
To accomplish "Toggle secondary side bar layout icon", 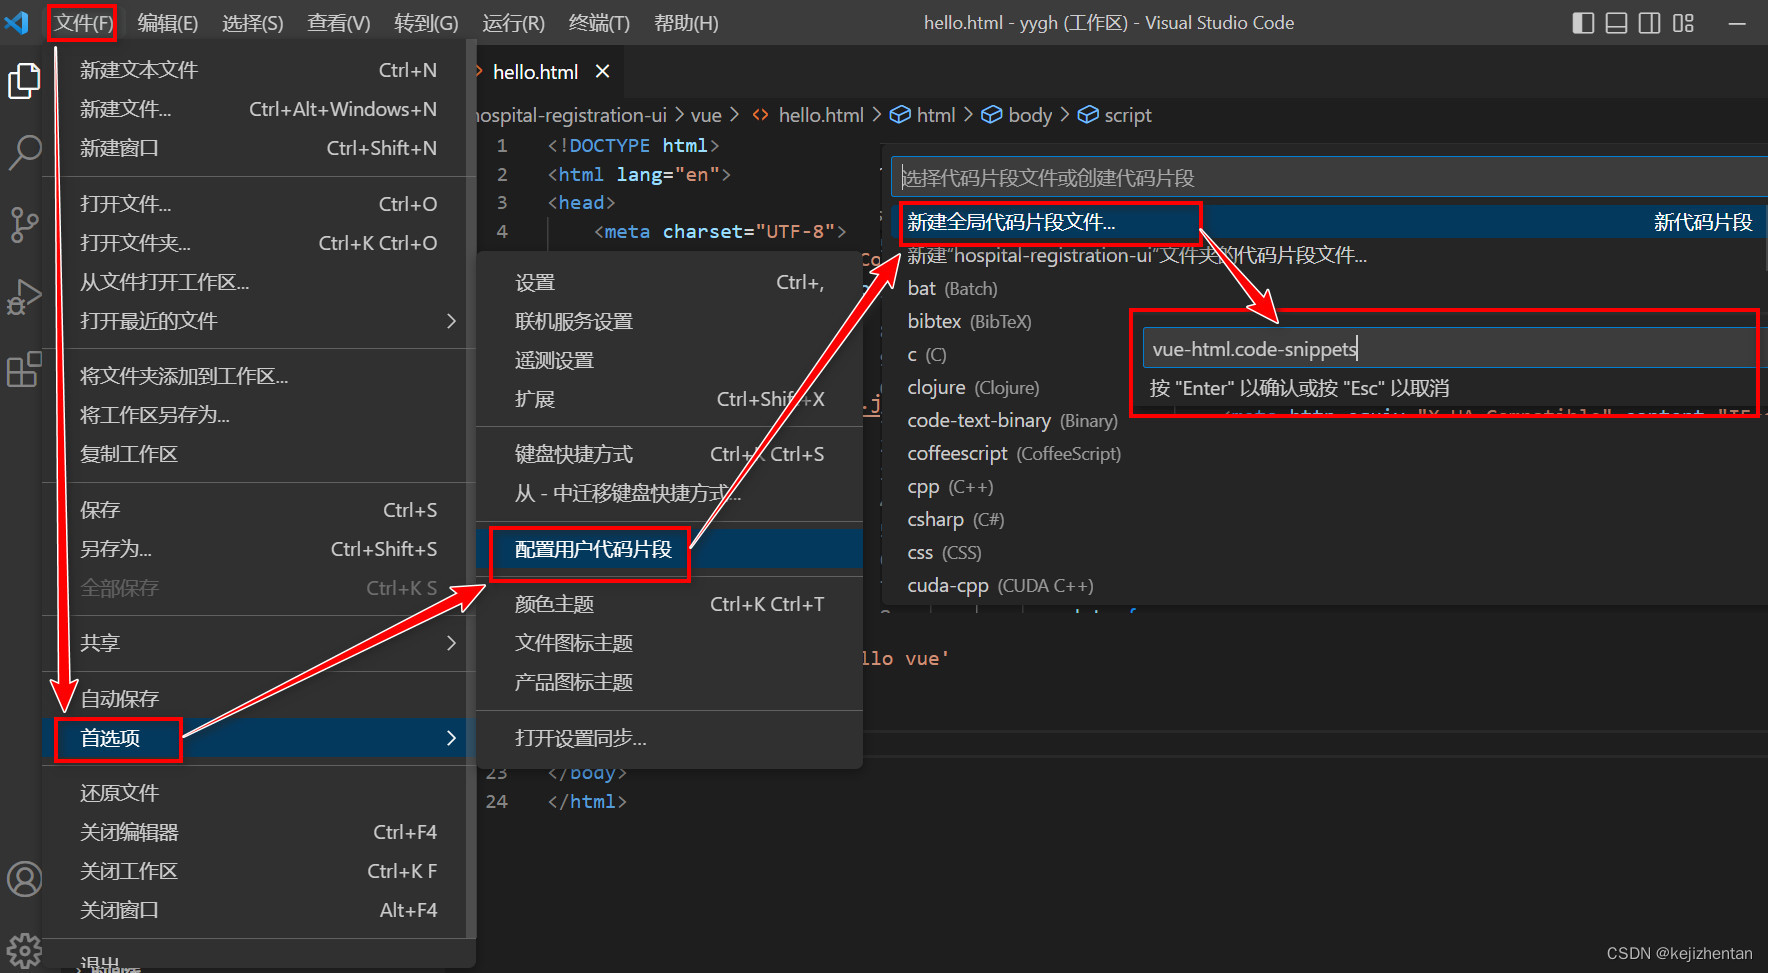I will pyautogui.click(x=1650, y=23).
